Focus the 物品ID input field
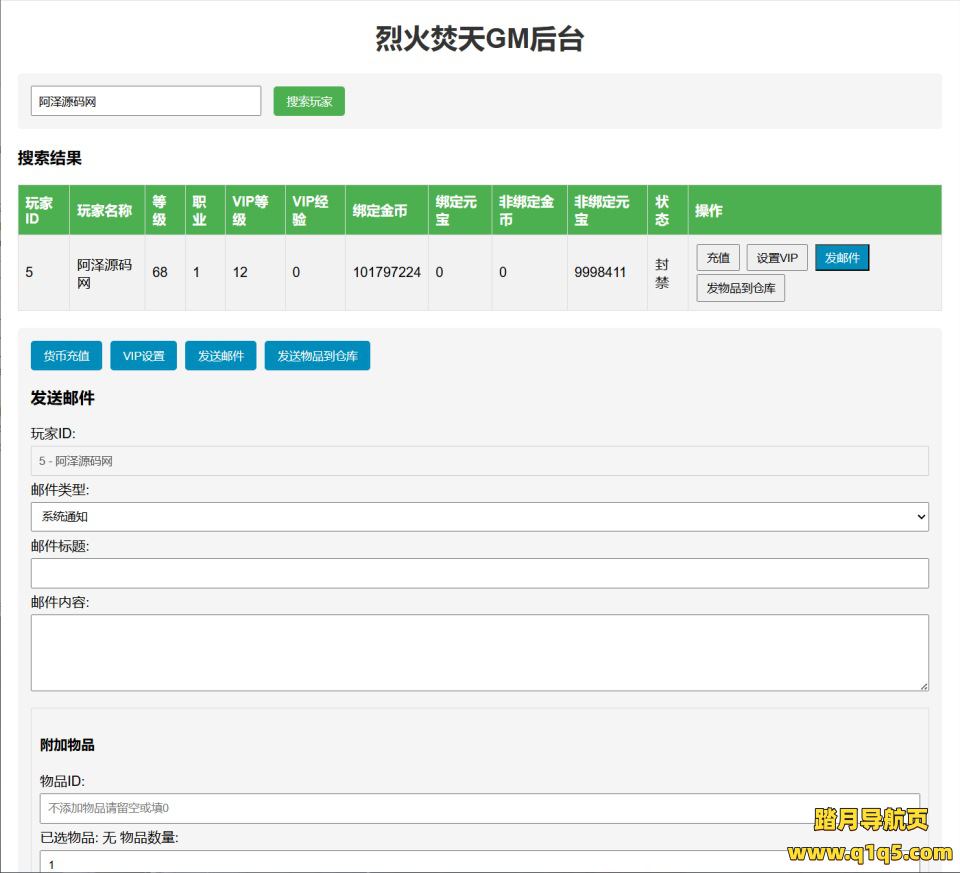Image resolution: width=960 pixels, height=873 pixels. [480, 808]
